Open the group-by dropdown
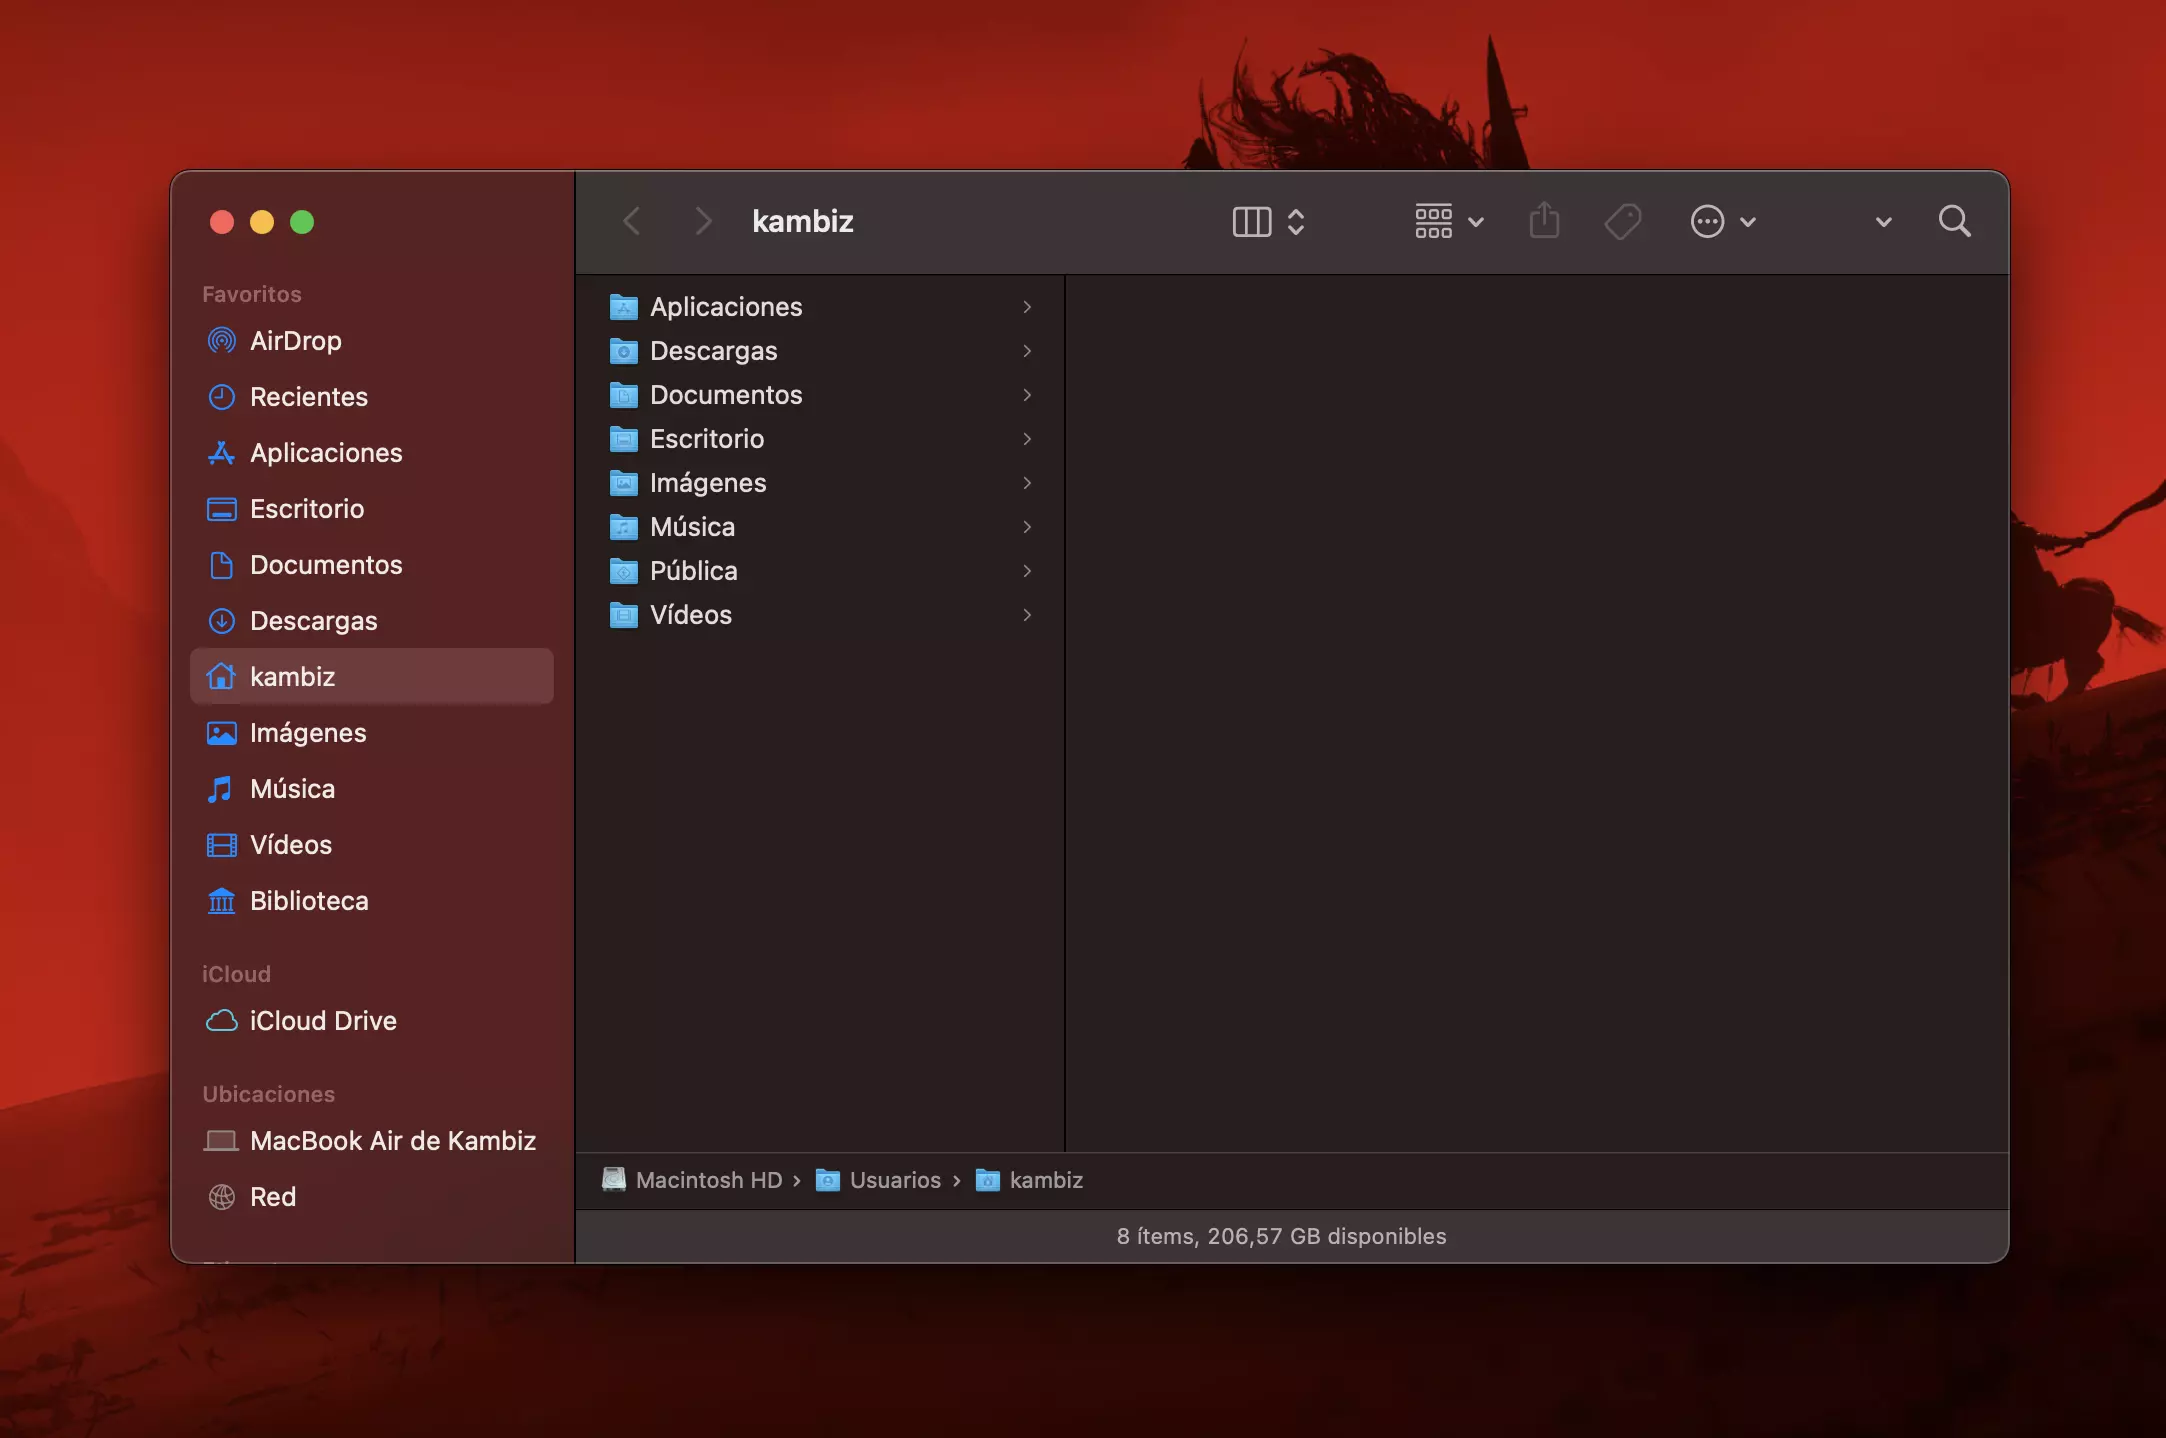Screen dimensions: 2166x1438 [1449, 221]
